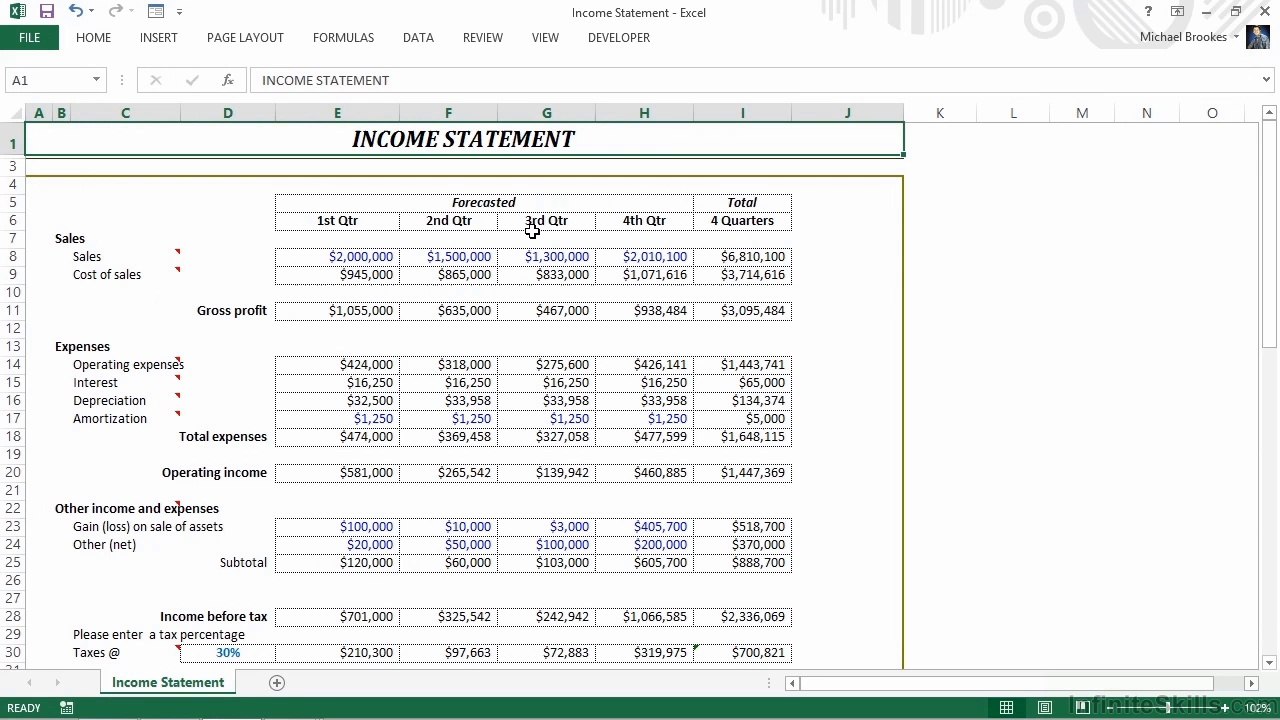The image size is (1280, 720).
Task: Open the PAGE LAYOUT ribbon tab
Action: 245,38
